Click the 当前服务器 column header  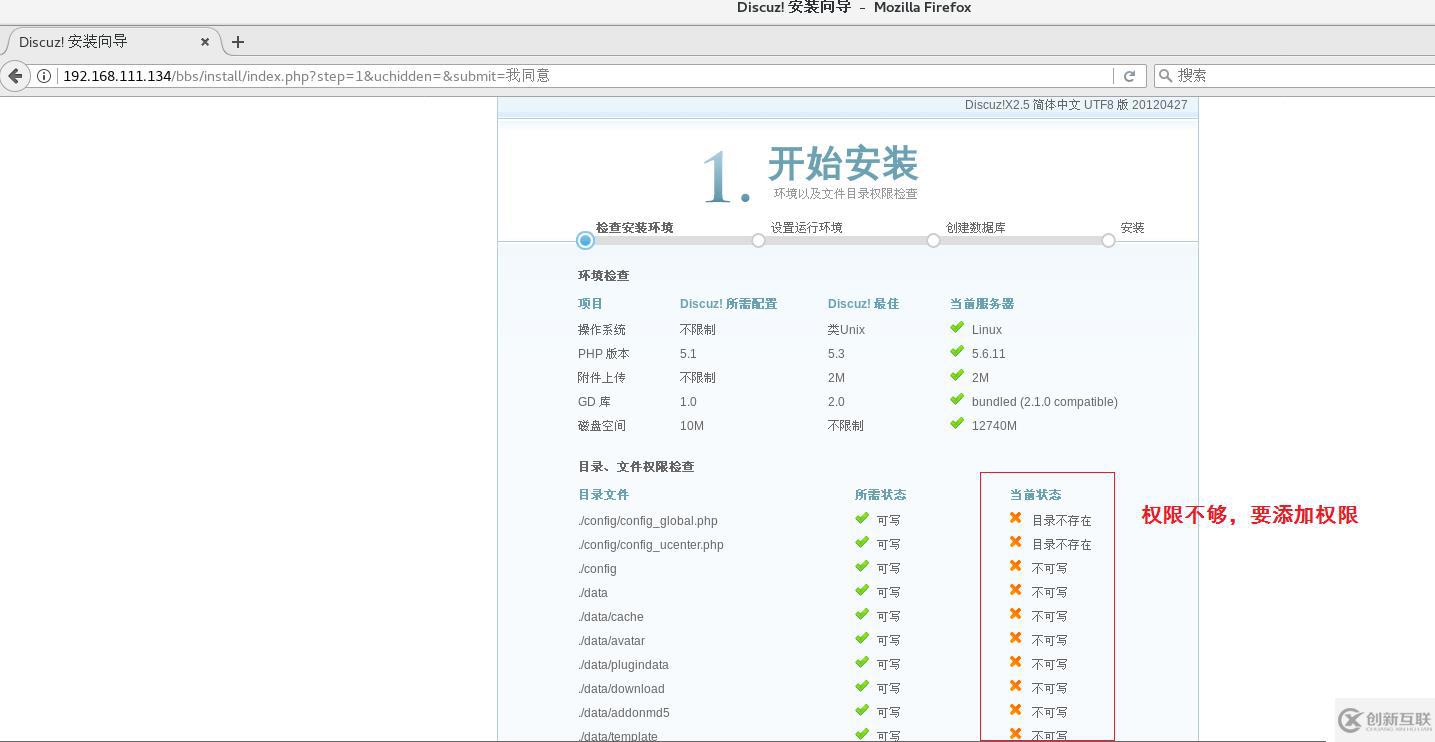coord(982,304)
